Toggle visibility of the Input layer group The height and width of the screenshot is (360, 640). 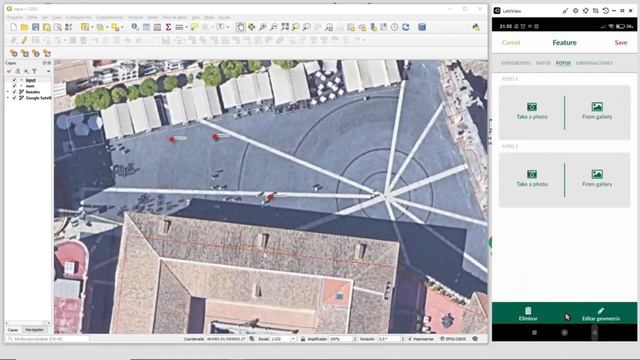point(14,80)
